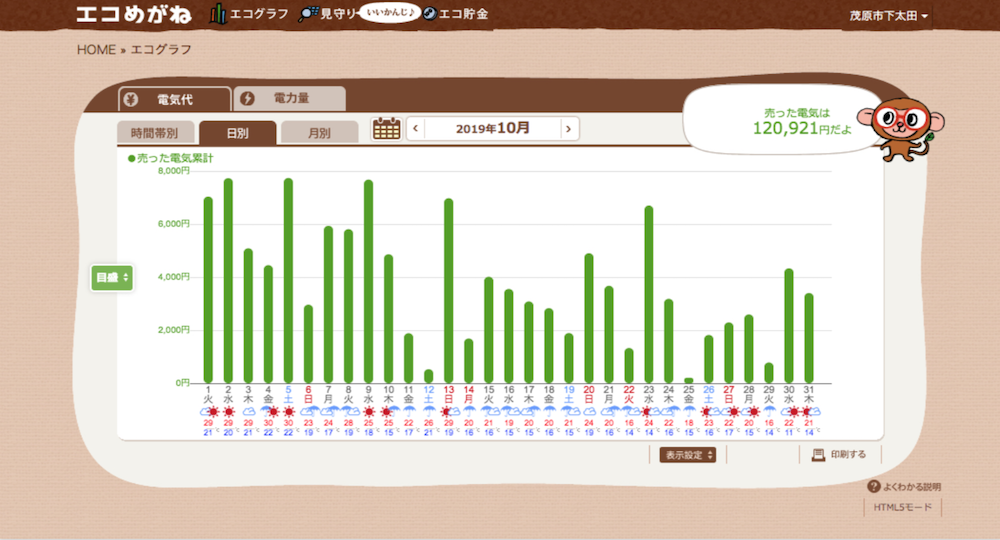This screenshot has width=1000, height=540.
Task: Click the 4,000円 axis label
Action: pos(174,277)
